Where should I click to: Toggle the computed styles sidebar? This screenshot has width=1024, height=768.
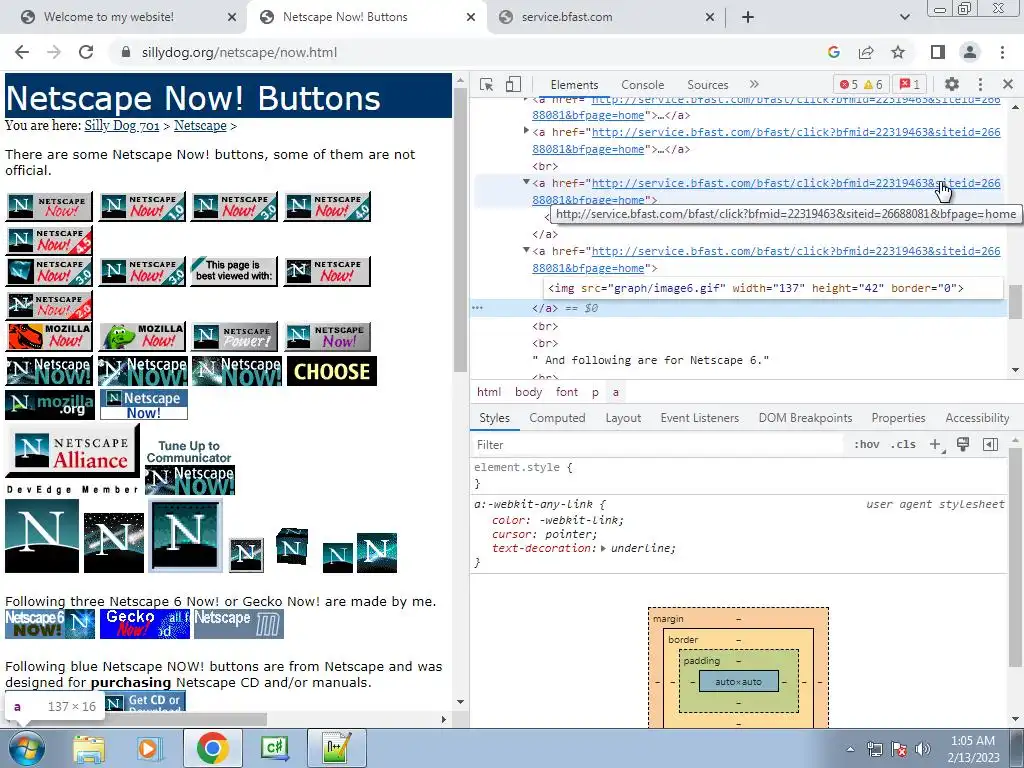coord(990,445)
